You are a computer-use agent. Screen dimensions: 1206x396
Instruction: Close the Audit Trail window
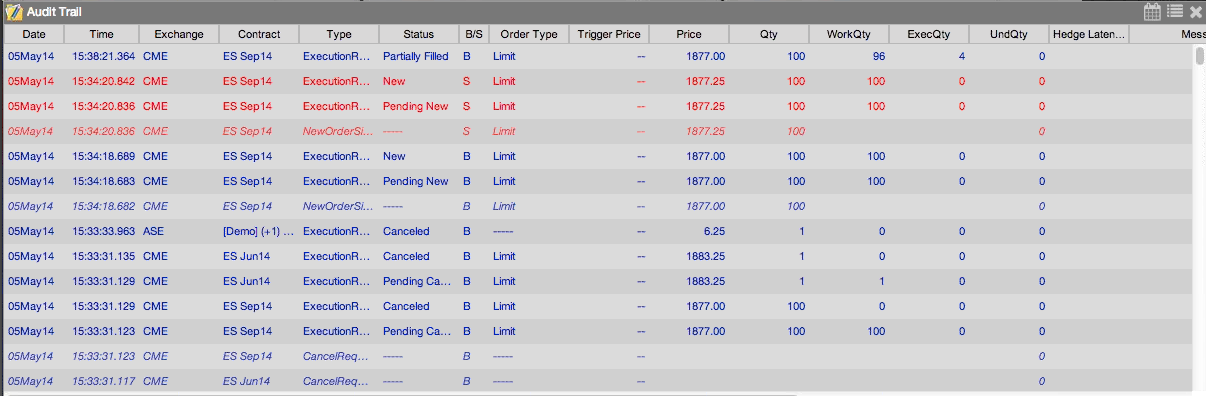(x=1195, y=12)
